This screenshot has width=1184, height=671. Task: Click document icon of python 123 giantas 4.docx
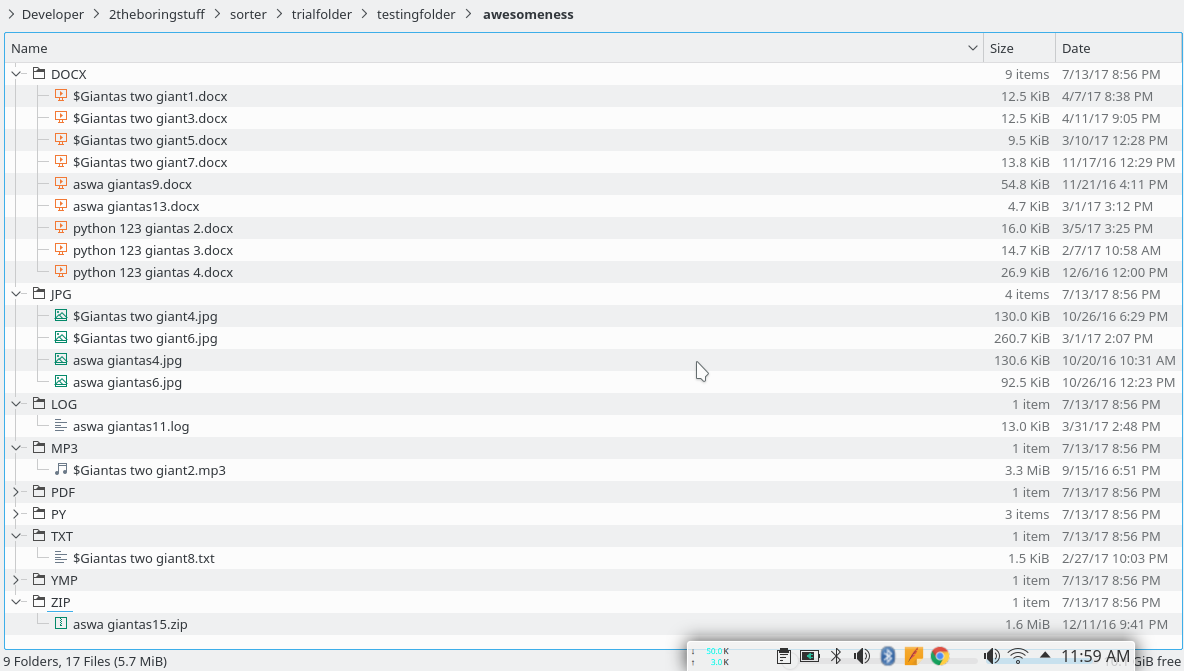(x=61, y=272)
